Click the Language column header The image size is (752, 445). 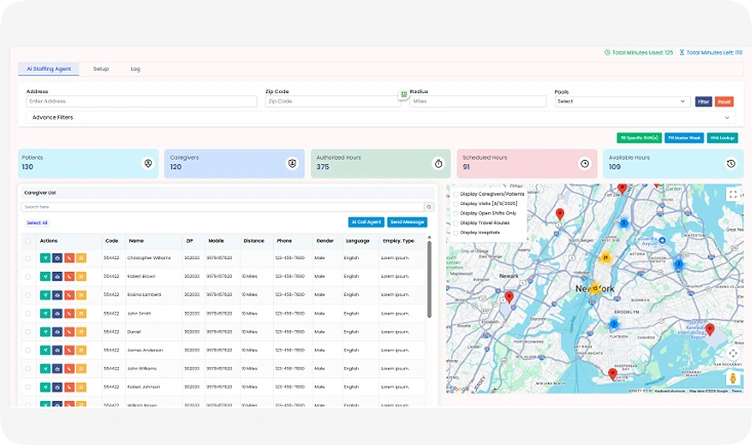(358, 241)
